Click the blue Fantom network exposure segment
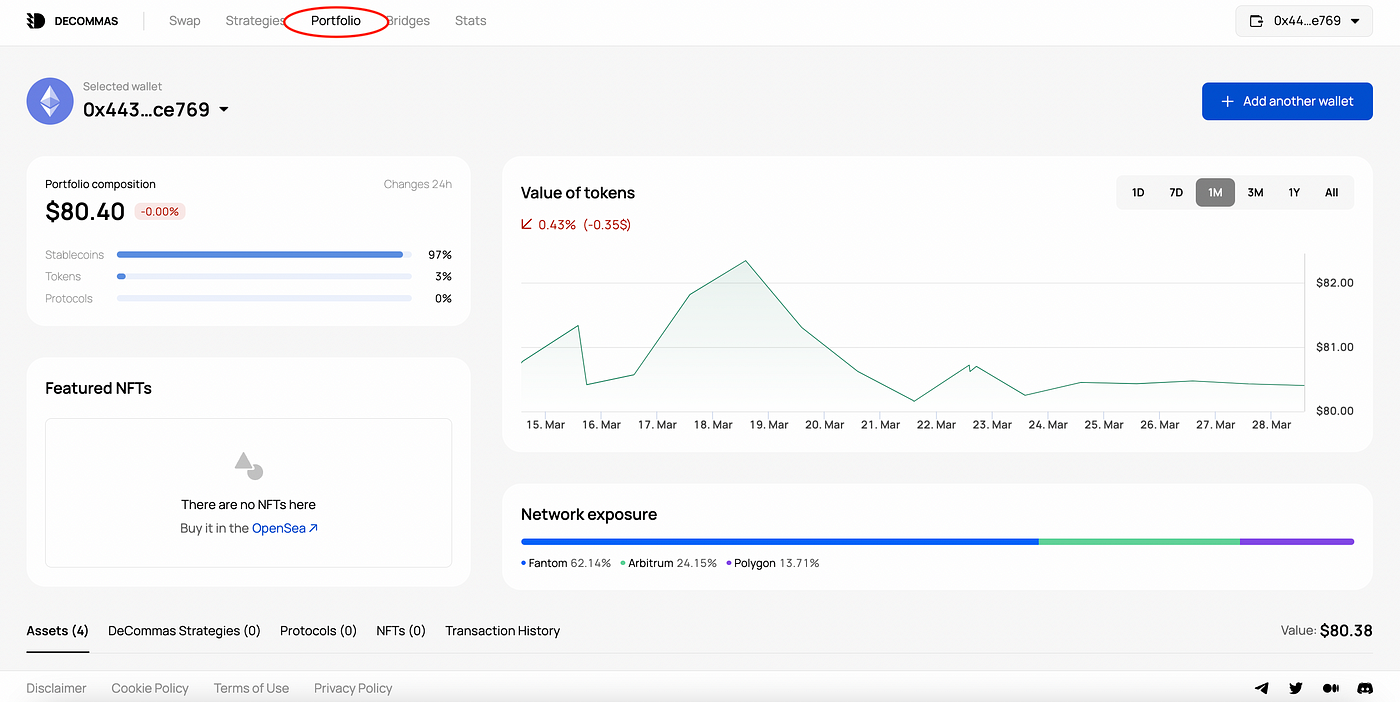The width and height of the screenshot is (1400, 702). [780, 542]
